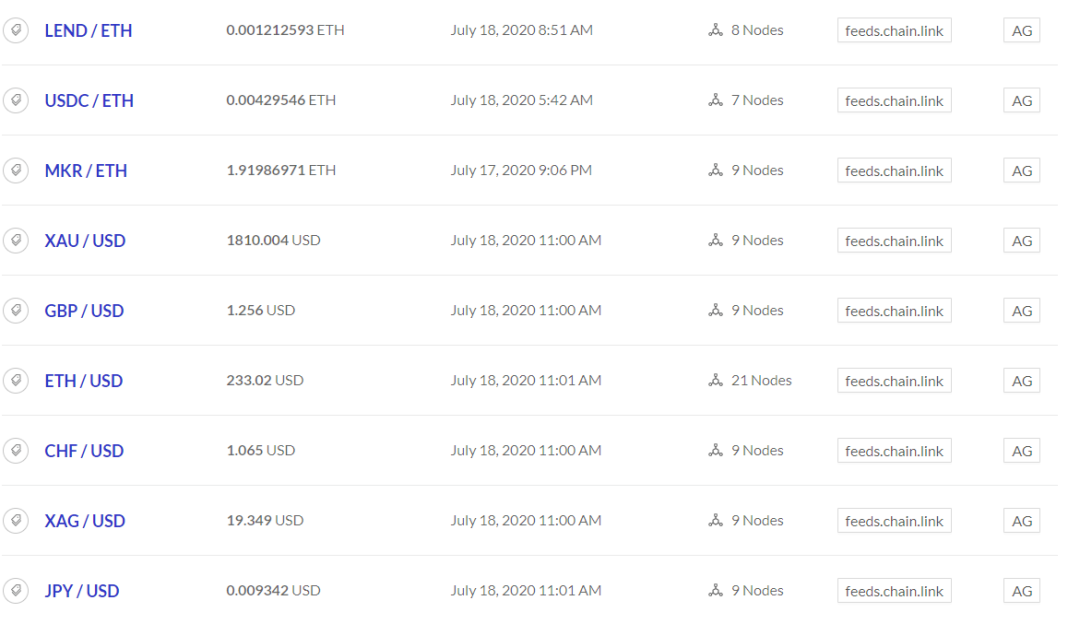Click the round icon beside LEND / ETH
Image resolution: width=1080 pixels, height=624 pixels.
point(16,31)
